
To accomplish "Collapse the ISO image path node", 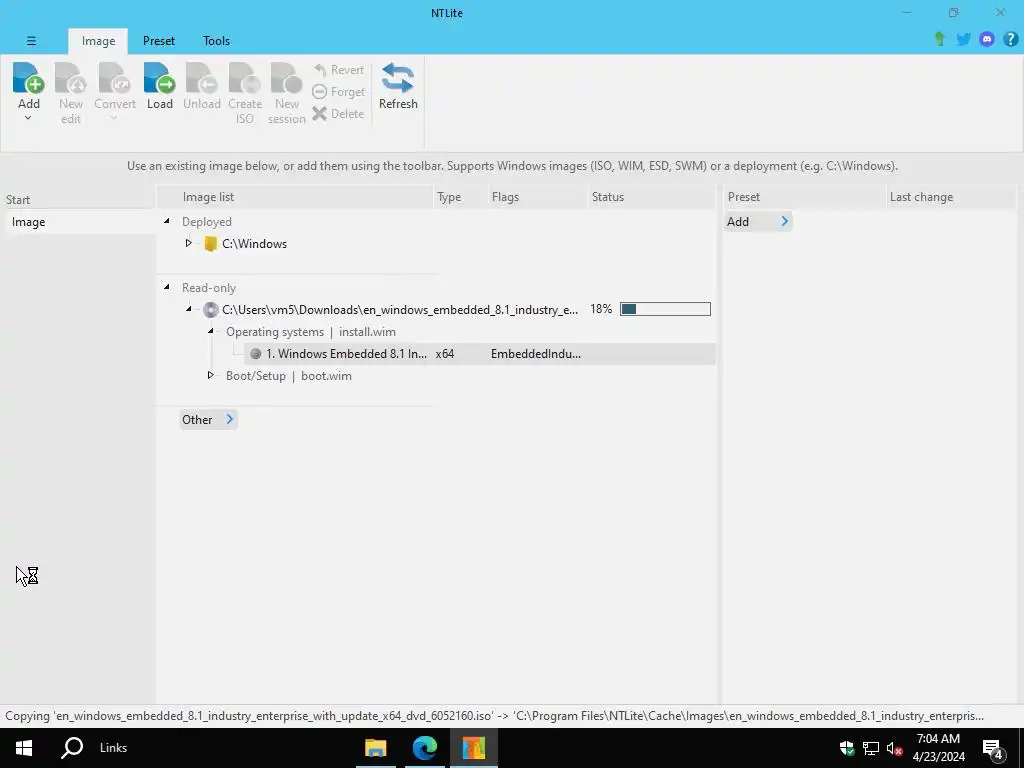I will [x=188, y=309].
